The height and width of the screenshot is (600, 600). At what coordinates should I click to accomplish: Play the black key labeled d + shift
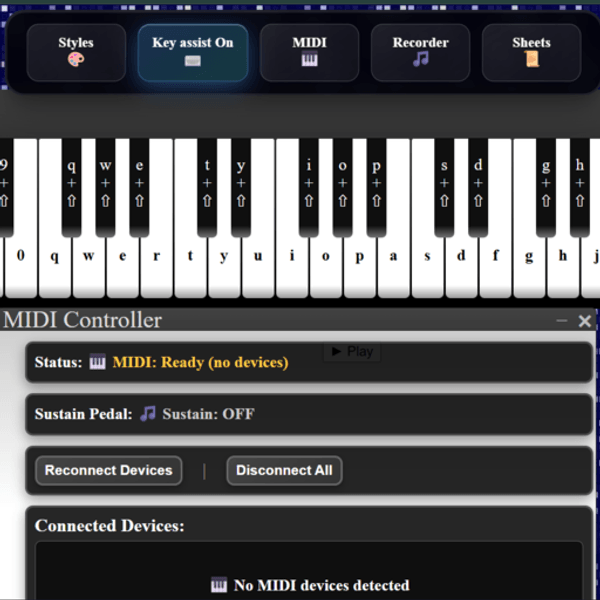click(478, 188)
